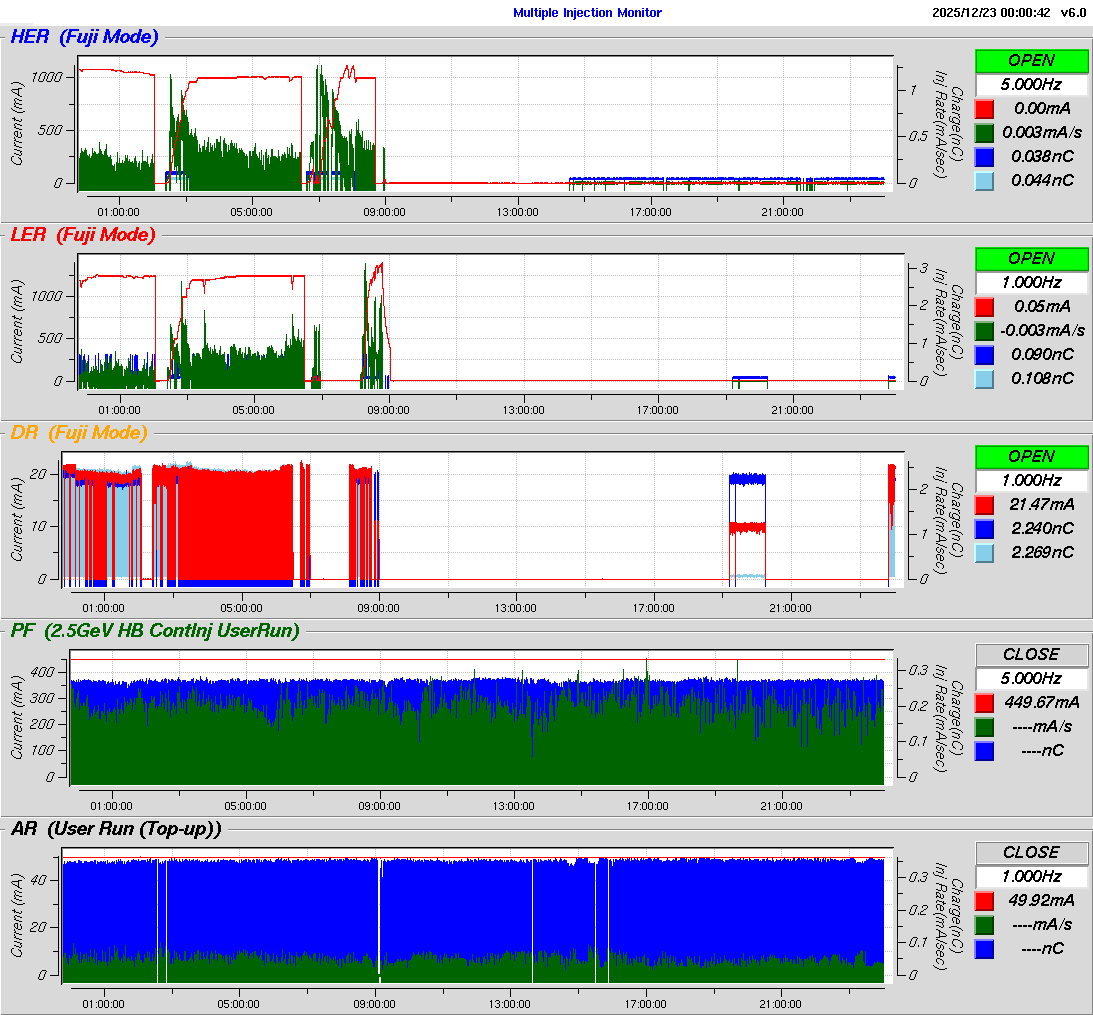Click the PF dark green rate swatch

point(984,726)
